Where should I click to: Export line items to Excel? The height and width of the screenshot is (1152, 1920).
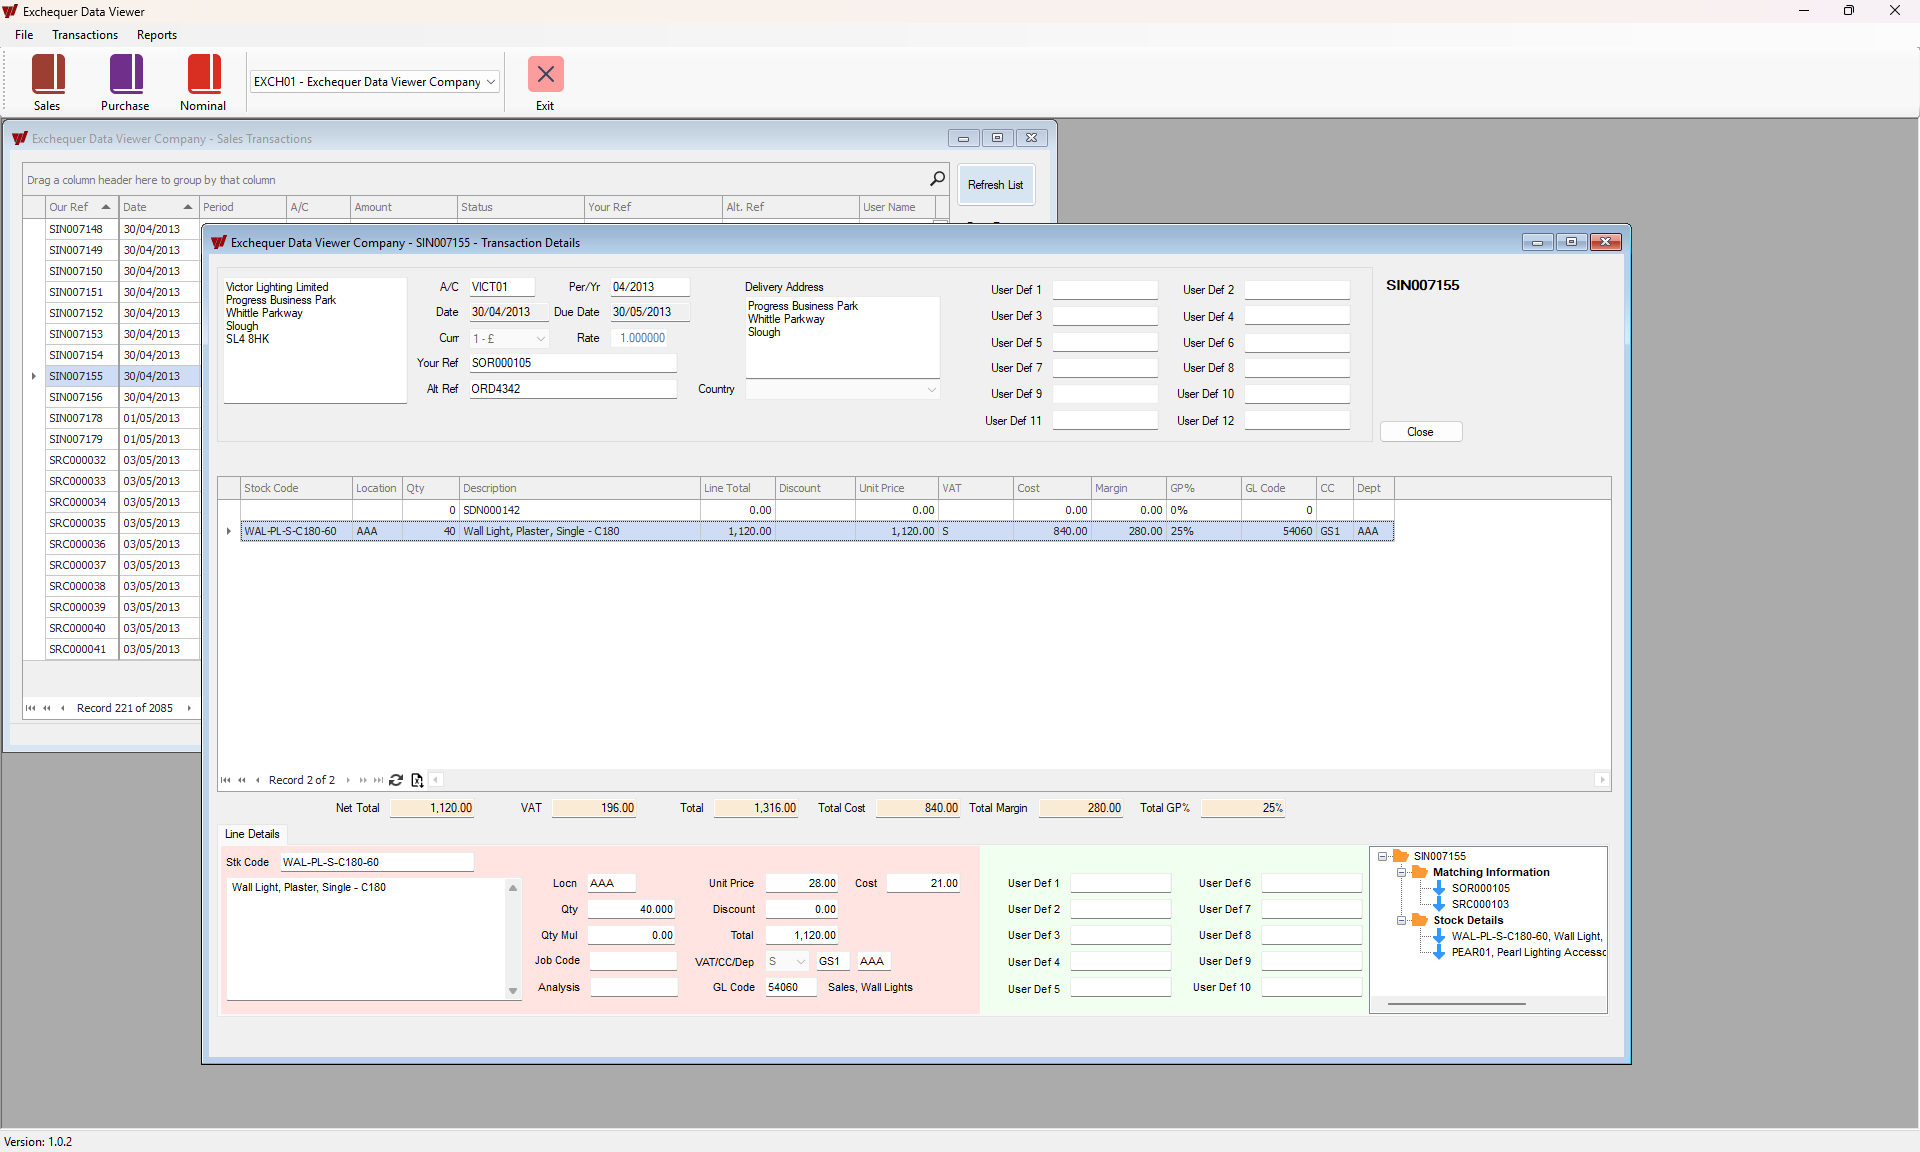(417, 780)
